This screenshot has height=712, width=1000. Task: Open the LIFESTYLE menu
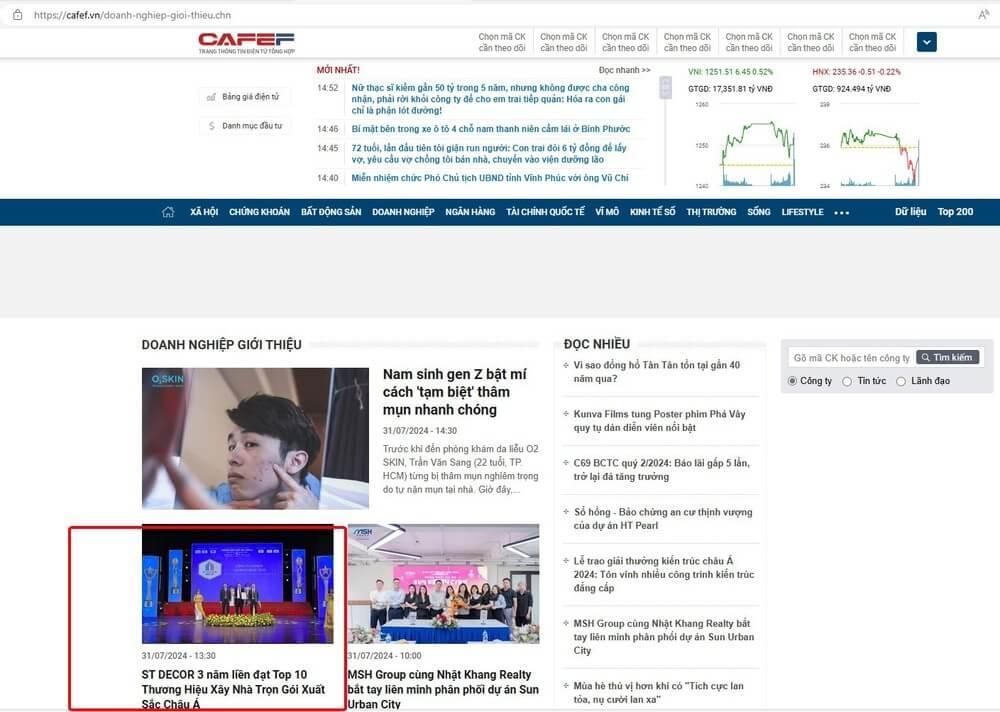coord(802,212)
